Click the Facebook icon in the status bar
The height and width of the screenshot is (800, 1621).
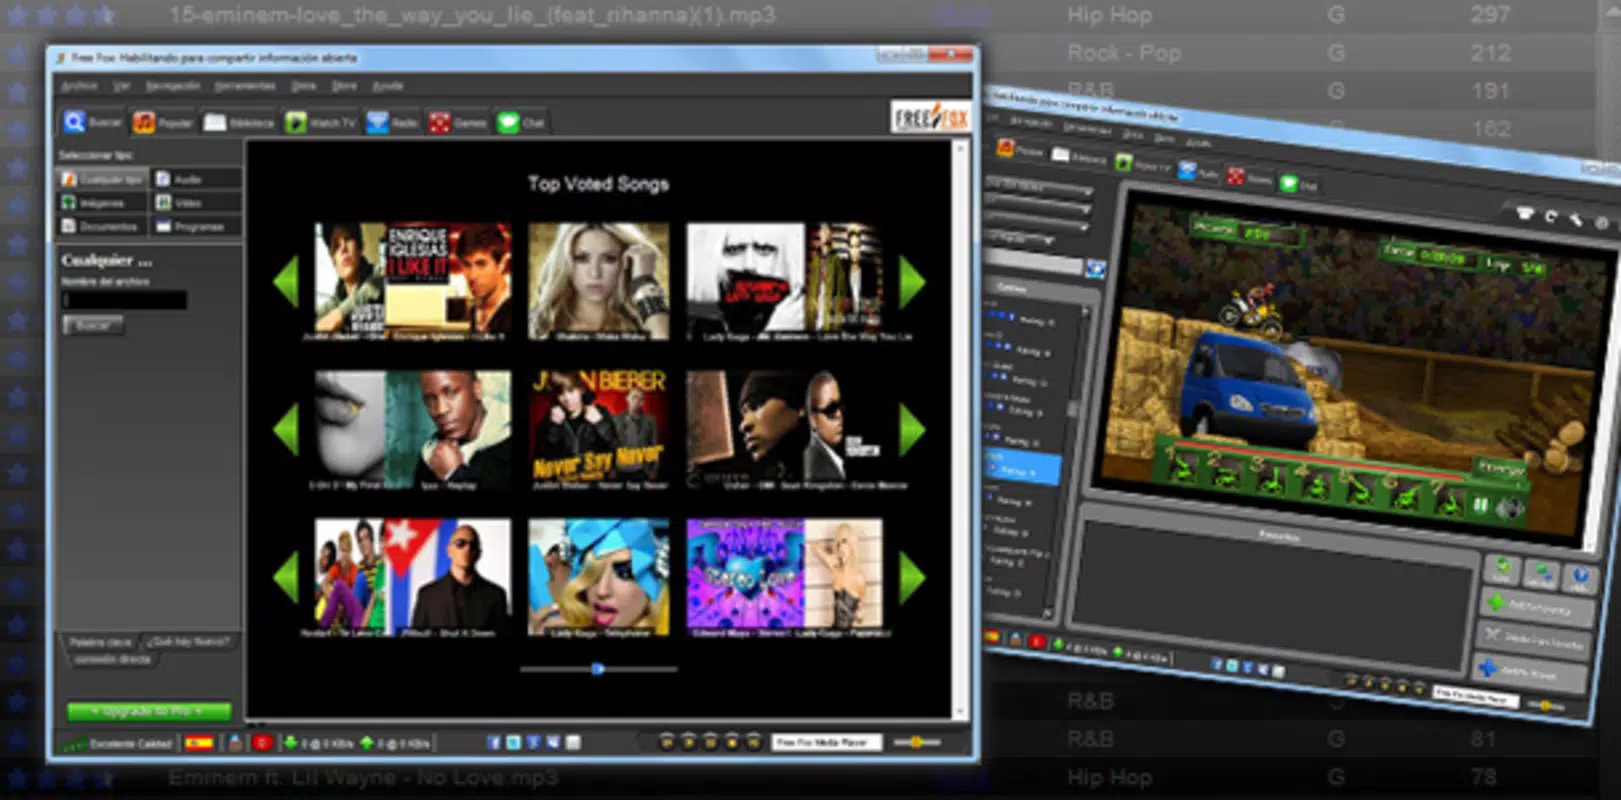click(493, 742)
